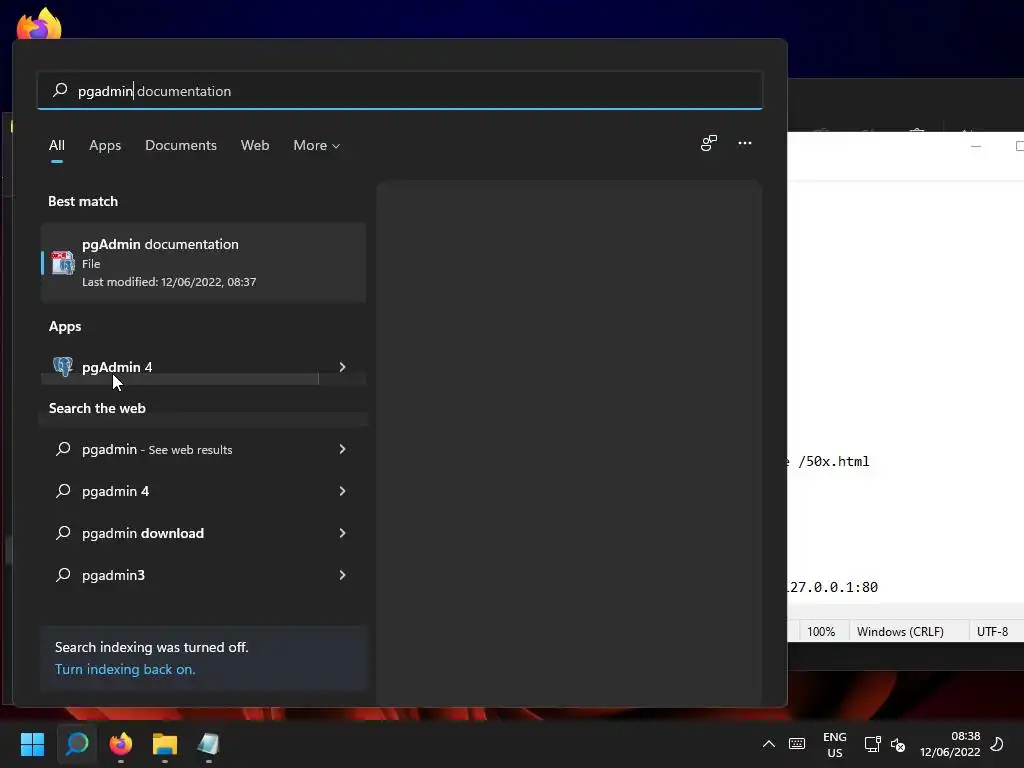Expand chevron for 'pgadmin' web results
1024x768 pixels.
click(342, 449)
